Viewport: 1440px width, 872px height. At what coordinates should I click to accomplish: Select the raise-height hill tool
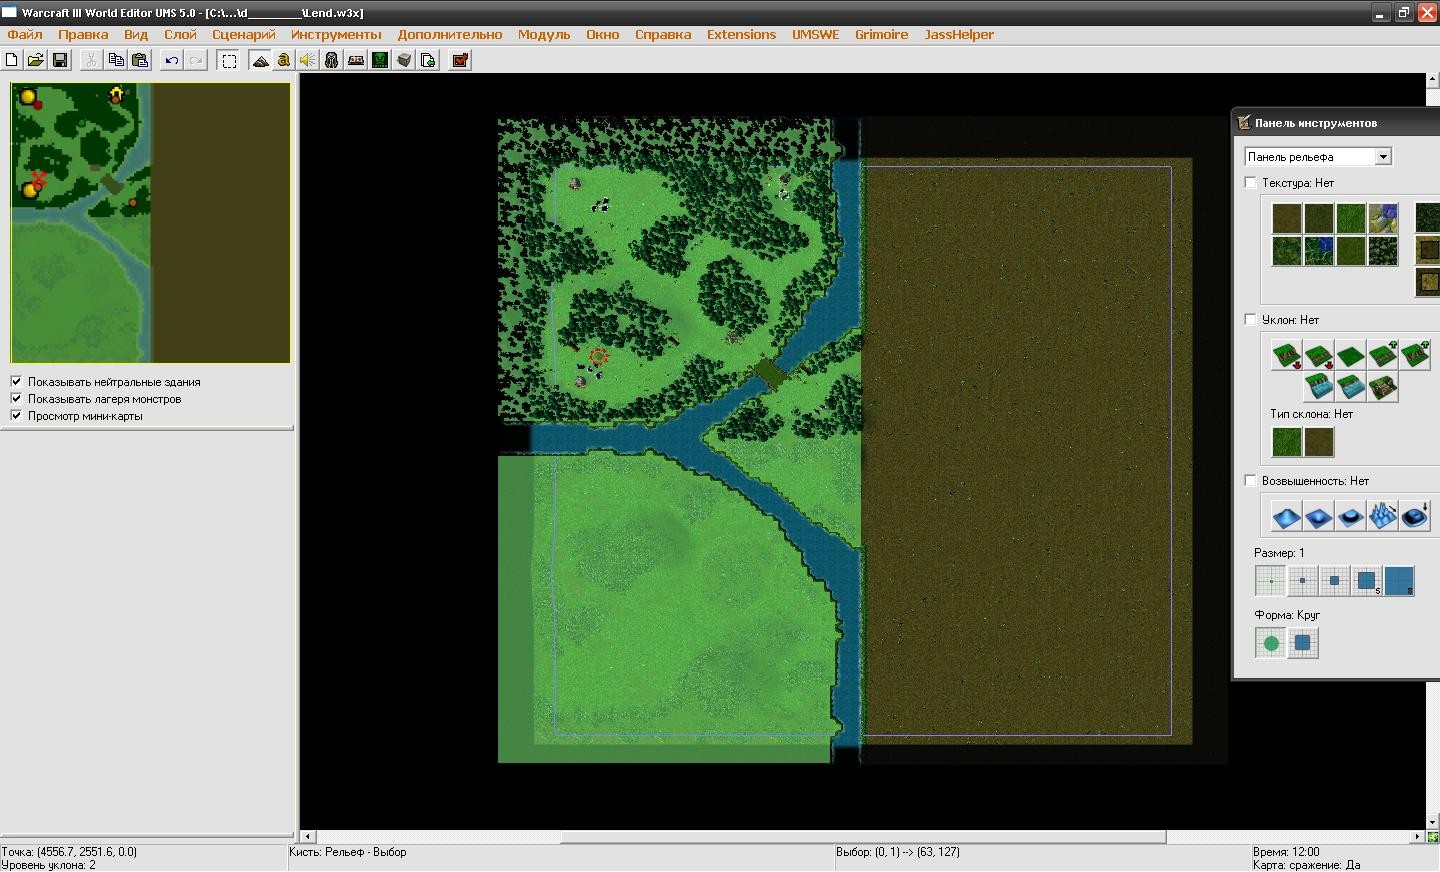1287,516
